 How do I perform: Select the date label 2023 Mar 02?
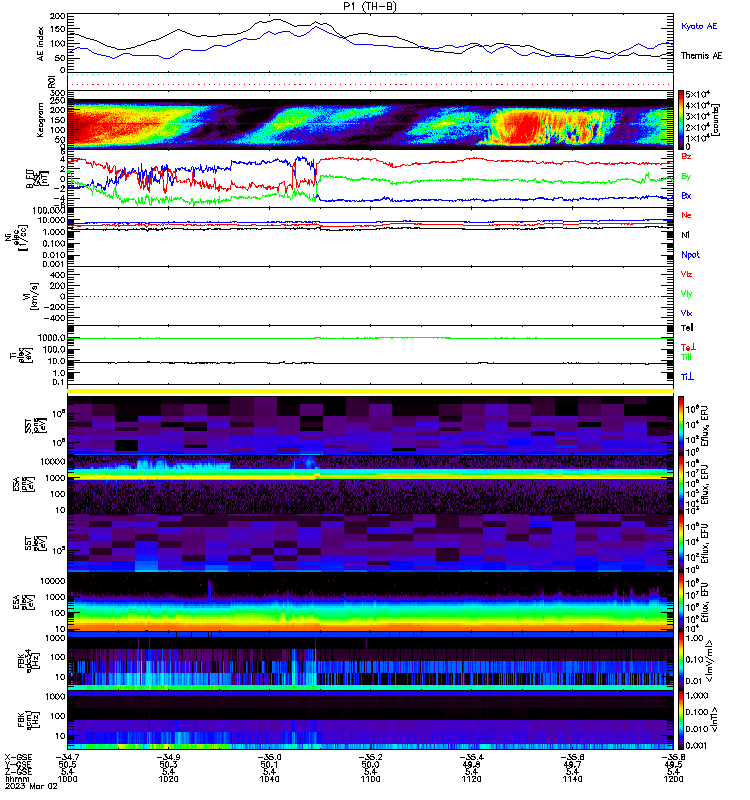tap(31, 786)
